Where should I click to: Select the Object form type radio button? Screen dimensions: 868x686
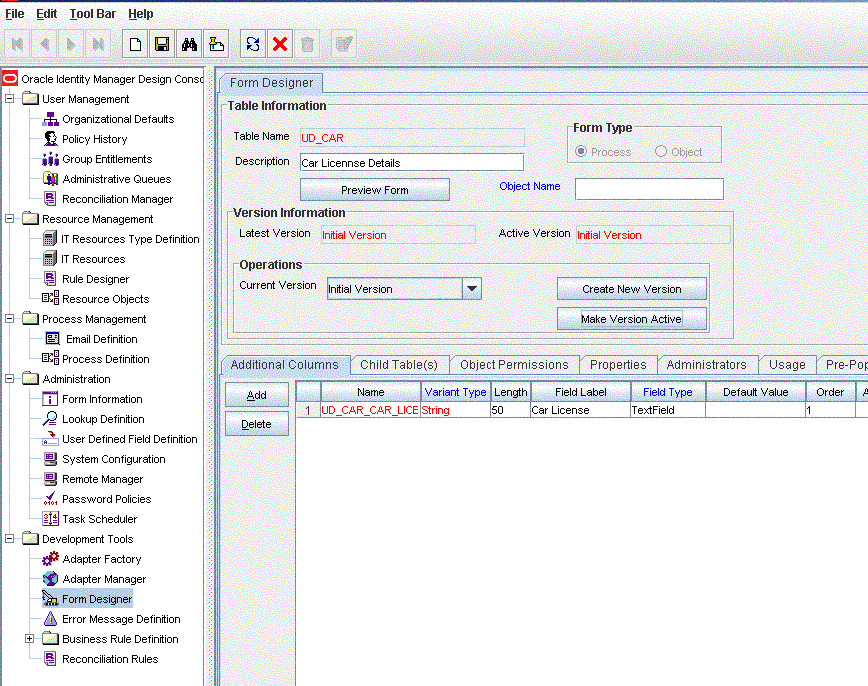click(661, 152)
